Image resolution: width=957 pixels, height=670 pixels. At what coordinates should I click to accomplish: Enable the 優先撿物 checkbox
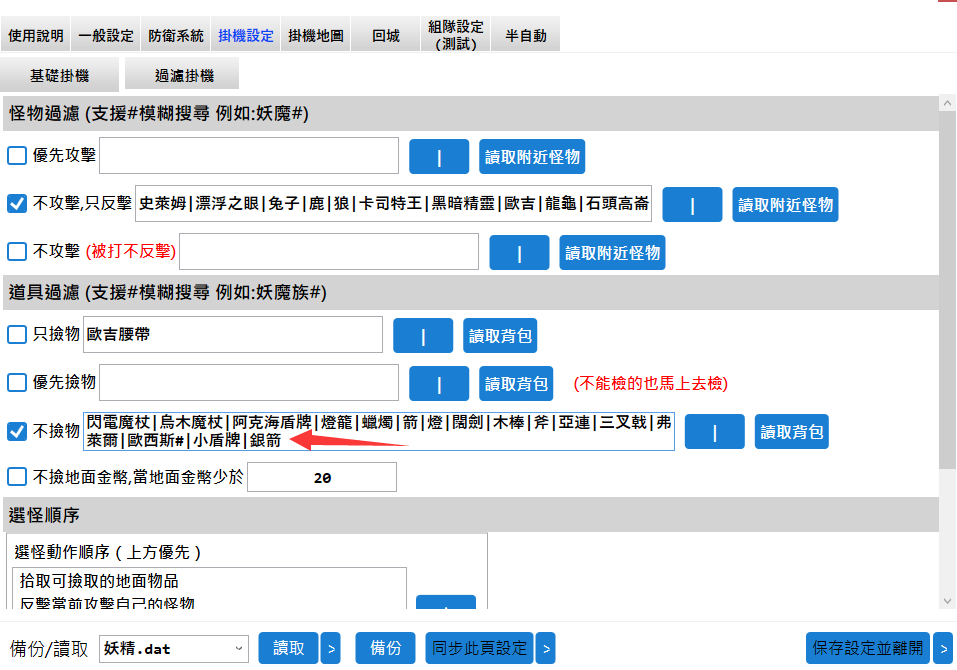pyautogui.click(x=17, y=383)
